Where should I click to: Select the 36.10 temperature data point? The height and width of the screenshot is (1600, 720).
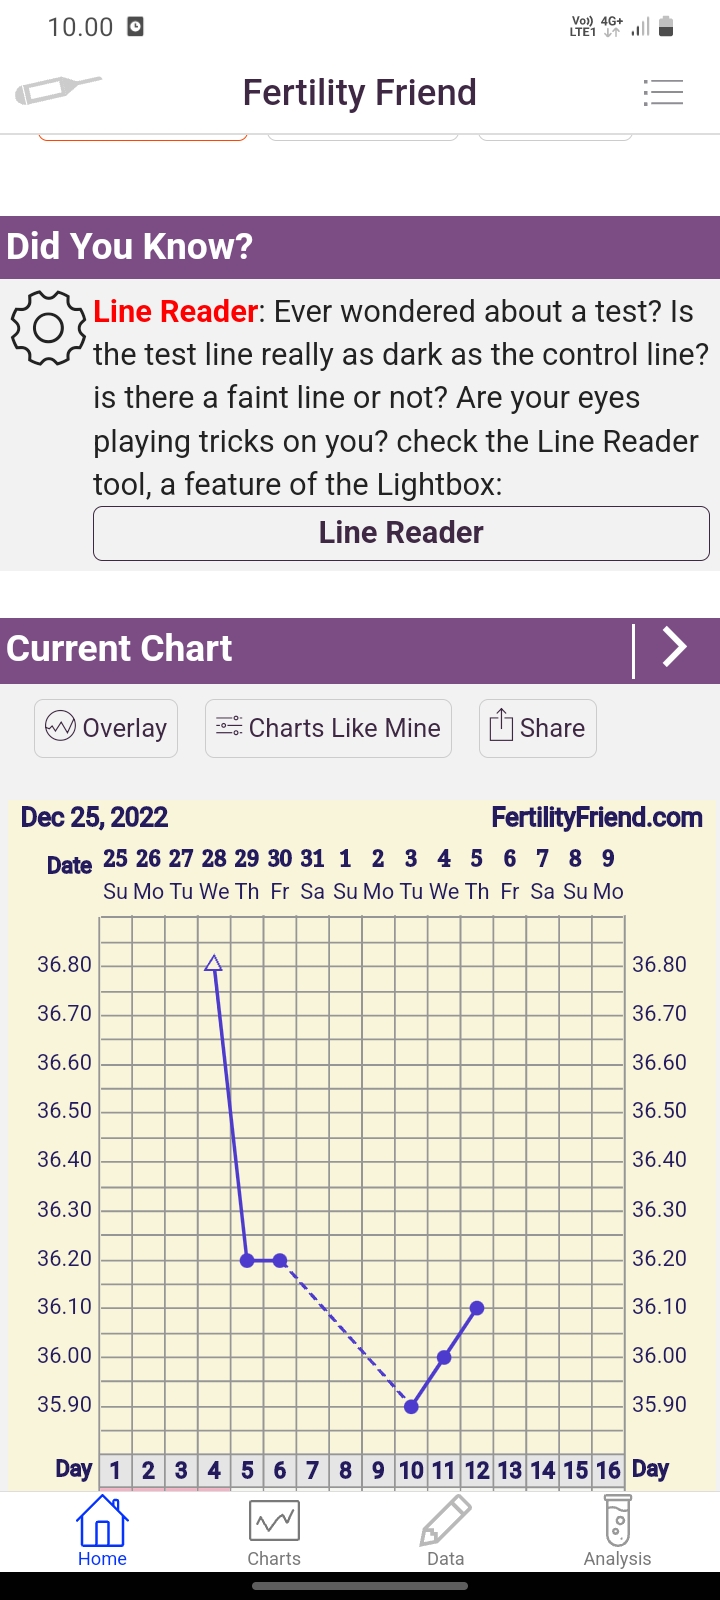point(477,1308)
